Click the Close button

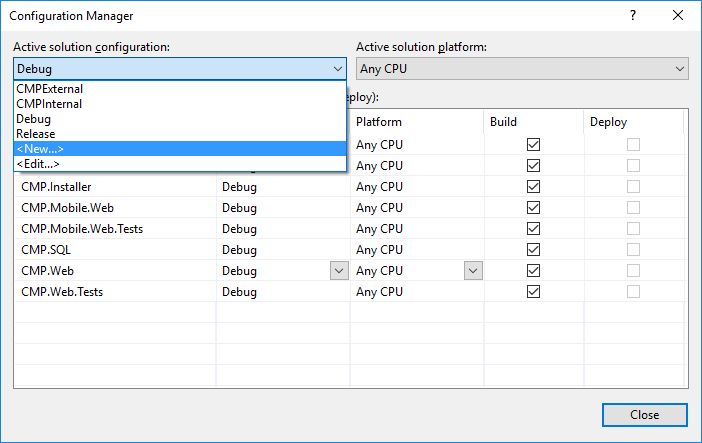(x=644, y=415)
